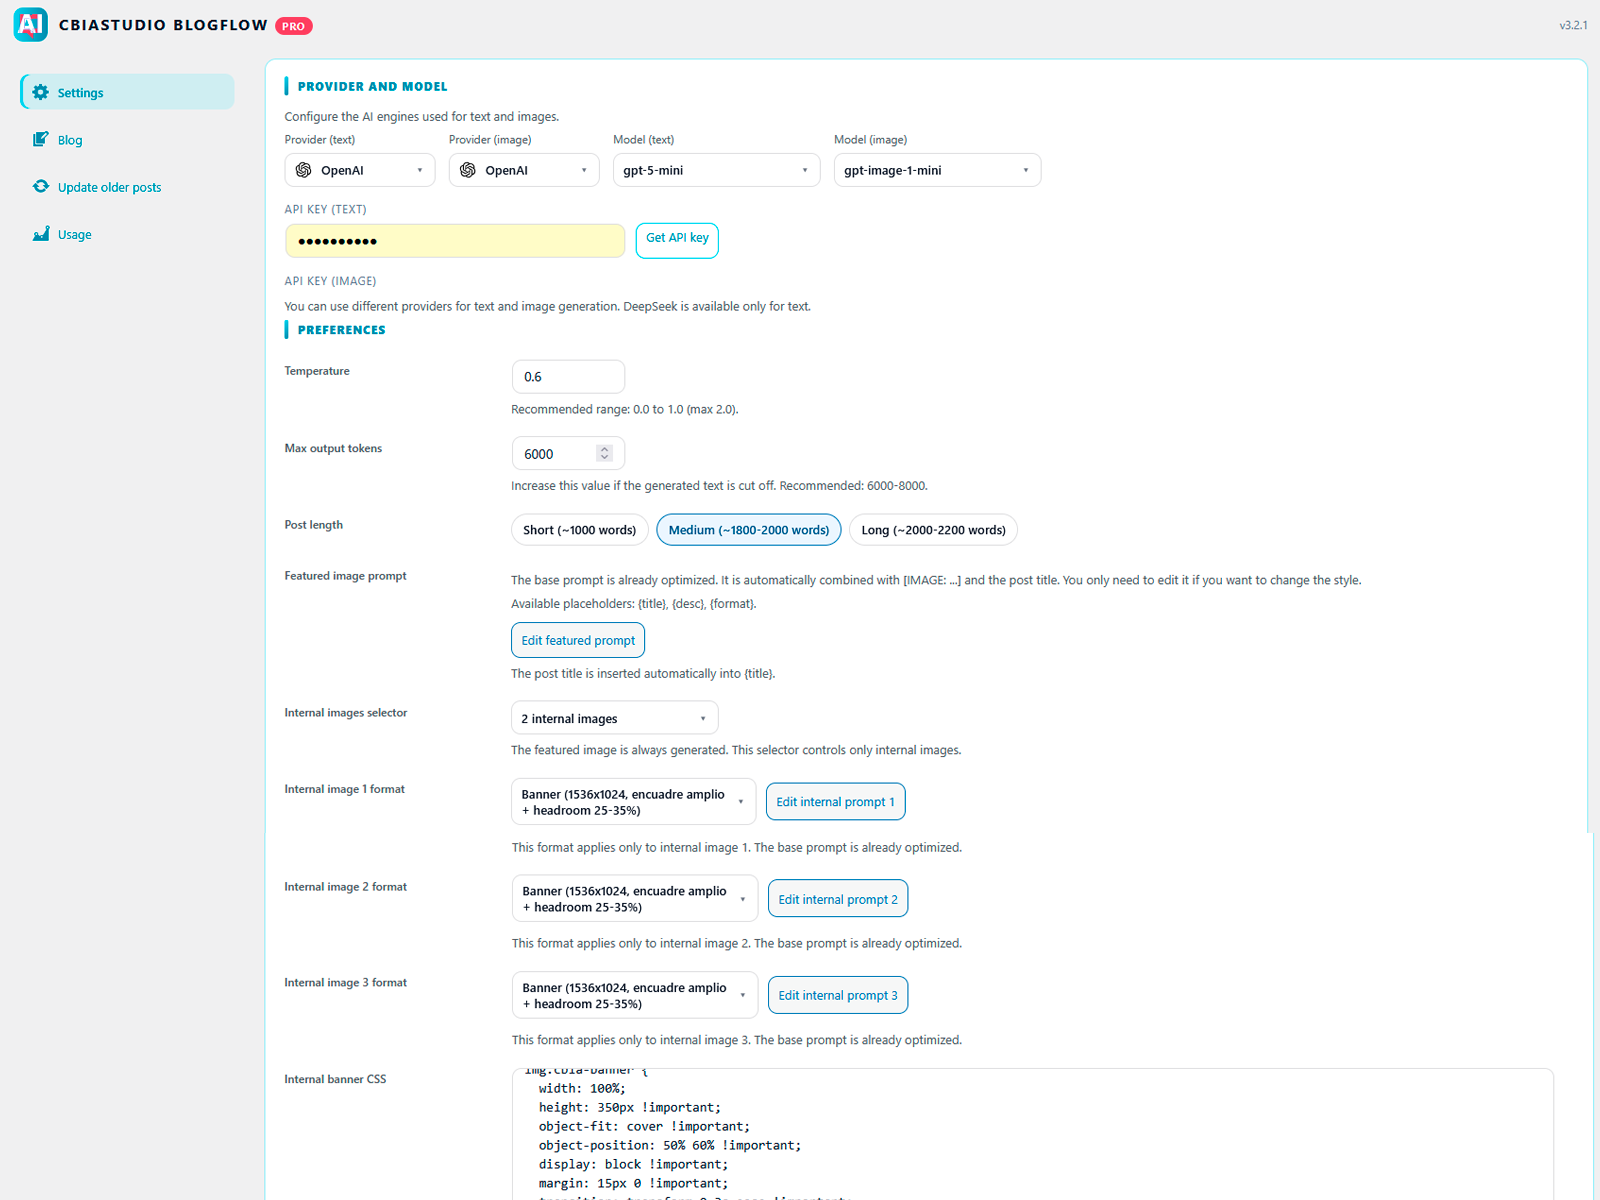Switch to the Blog section
This screenshot has width=1600, height=1200.
click(69, 139)
